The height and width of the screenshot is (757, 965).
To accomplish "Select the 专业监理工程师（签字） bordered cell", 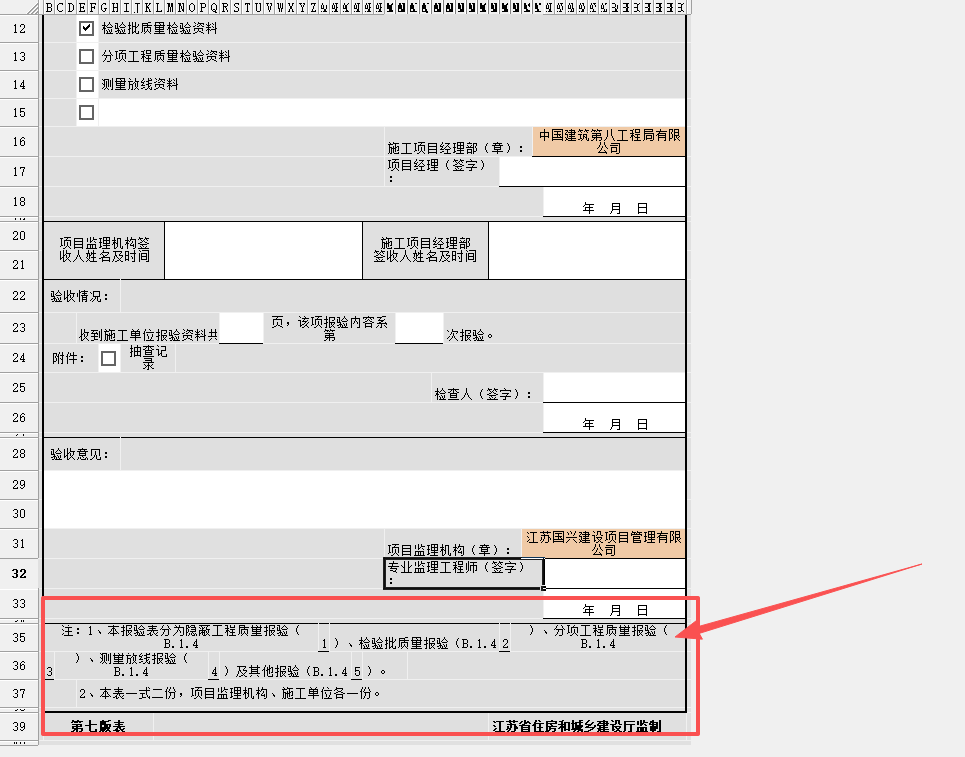I will click(x=463, y=573).
